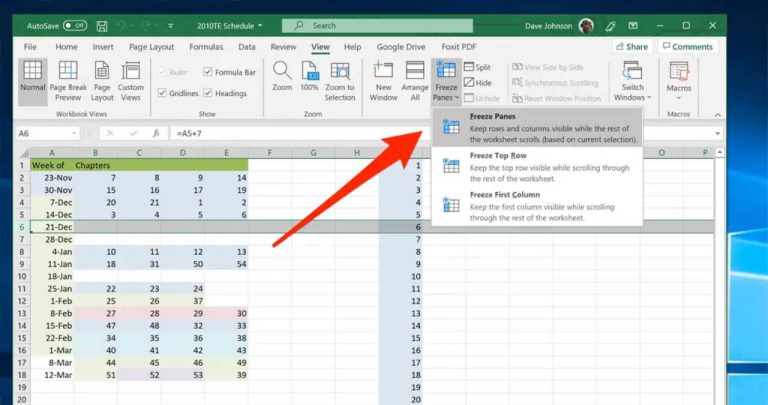Open the Help tab
The image size is (768, 405).
click(352, 47)
